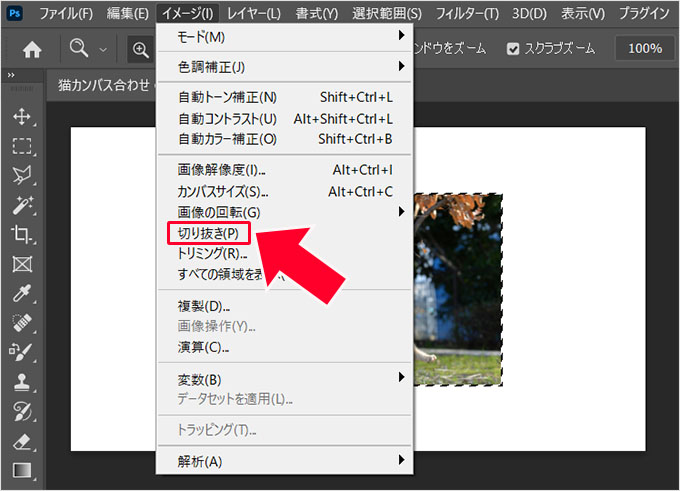Open the 3D(D) menu
This screenshot has width=680, height=491.
coord(530,14)
